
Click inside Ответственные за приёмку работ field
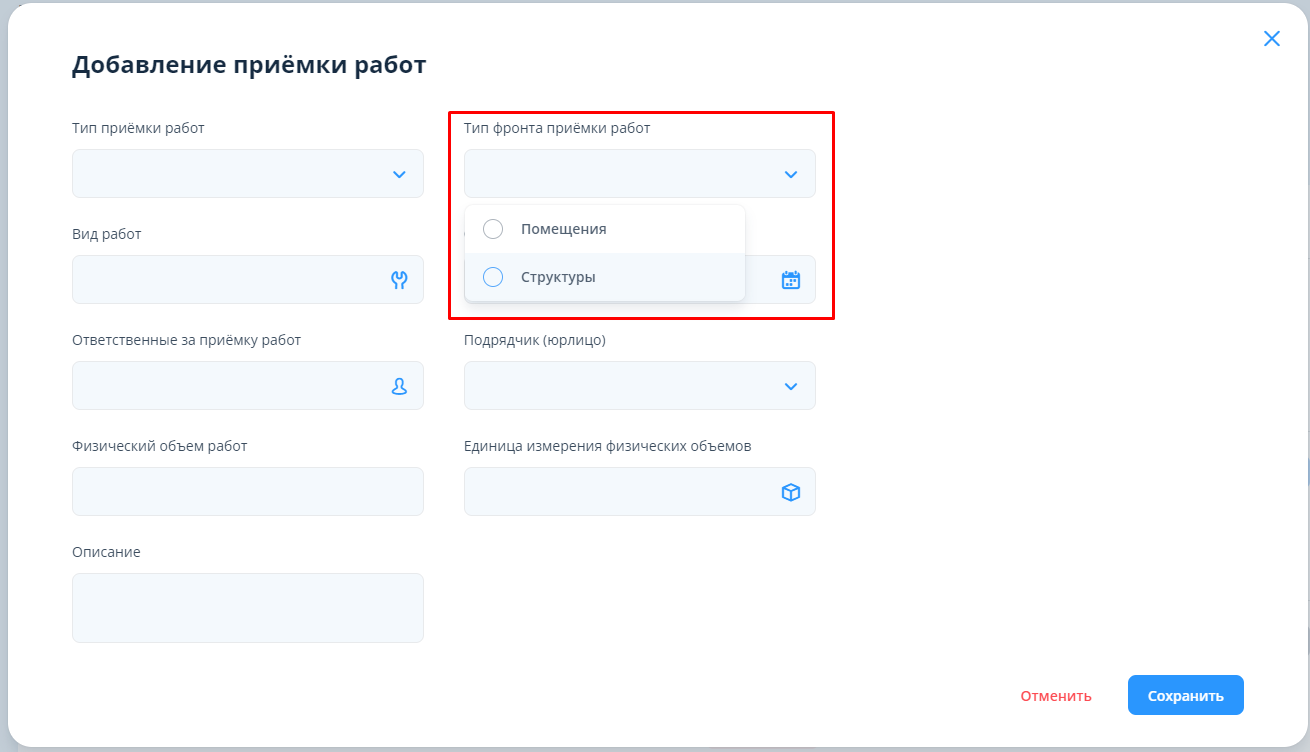225,386
